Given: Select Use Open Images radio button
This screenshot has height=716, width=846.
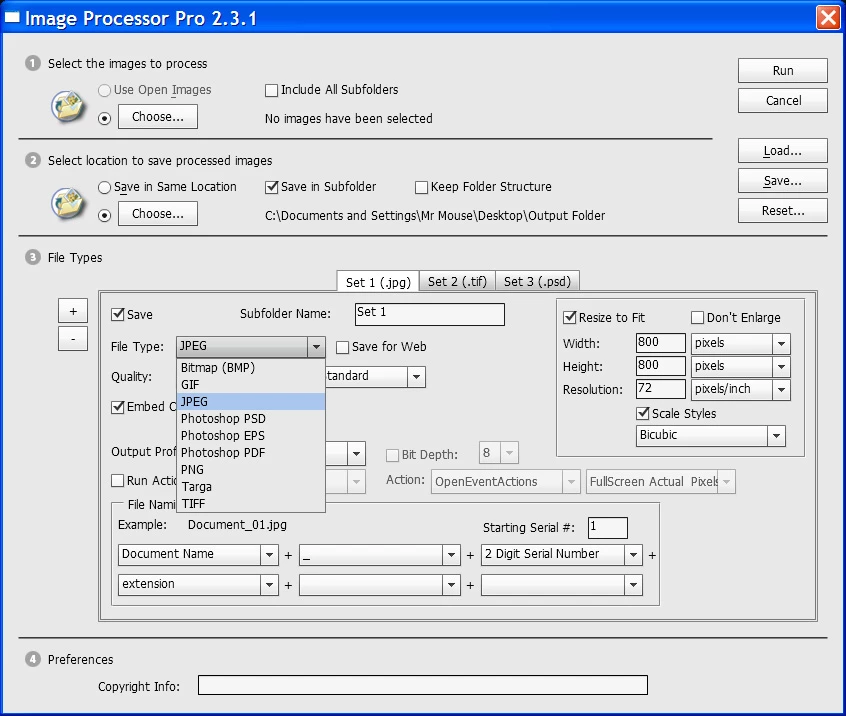Looking at the screenshot, I should [105, 90].
